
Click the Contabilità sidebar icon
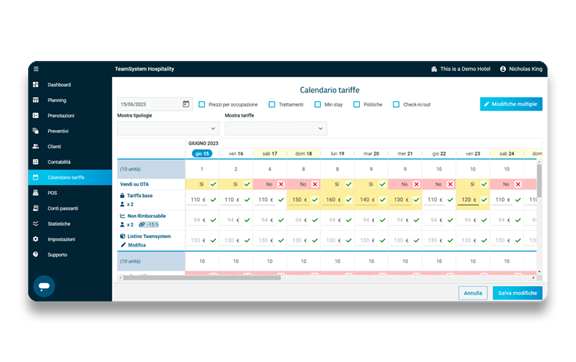(36, 162)
